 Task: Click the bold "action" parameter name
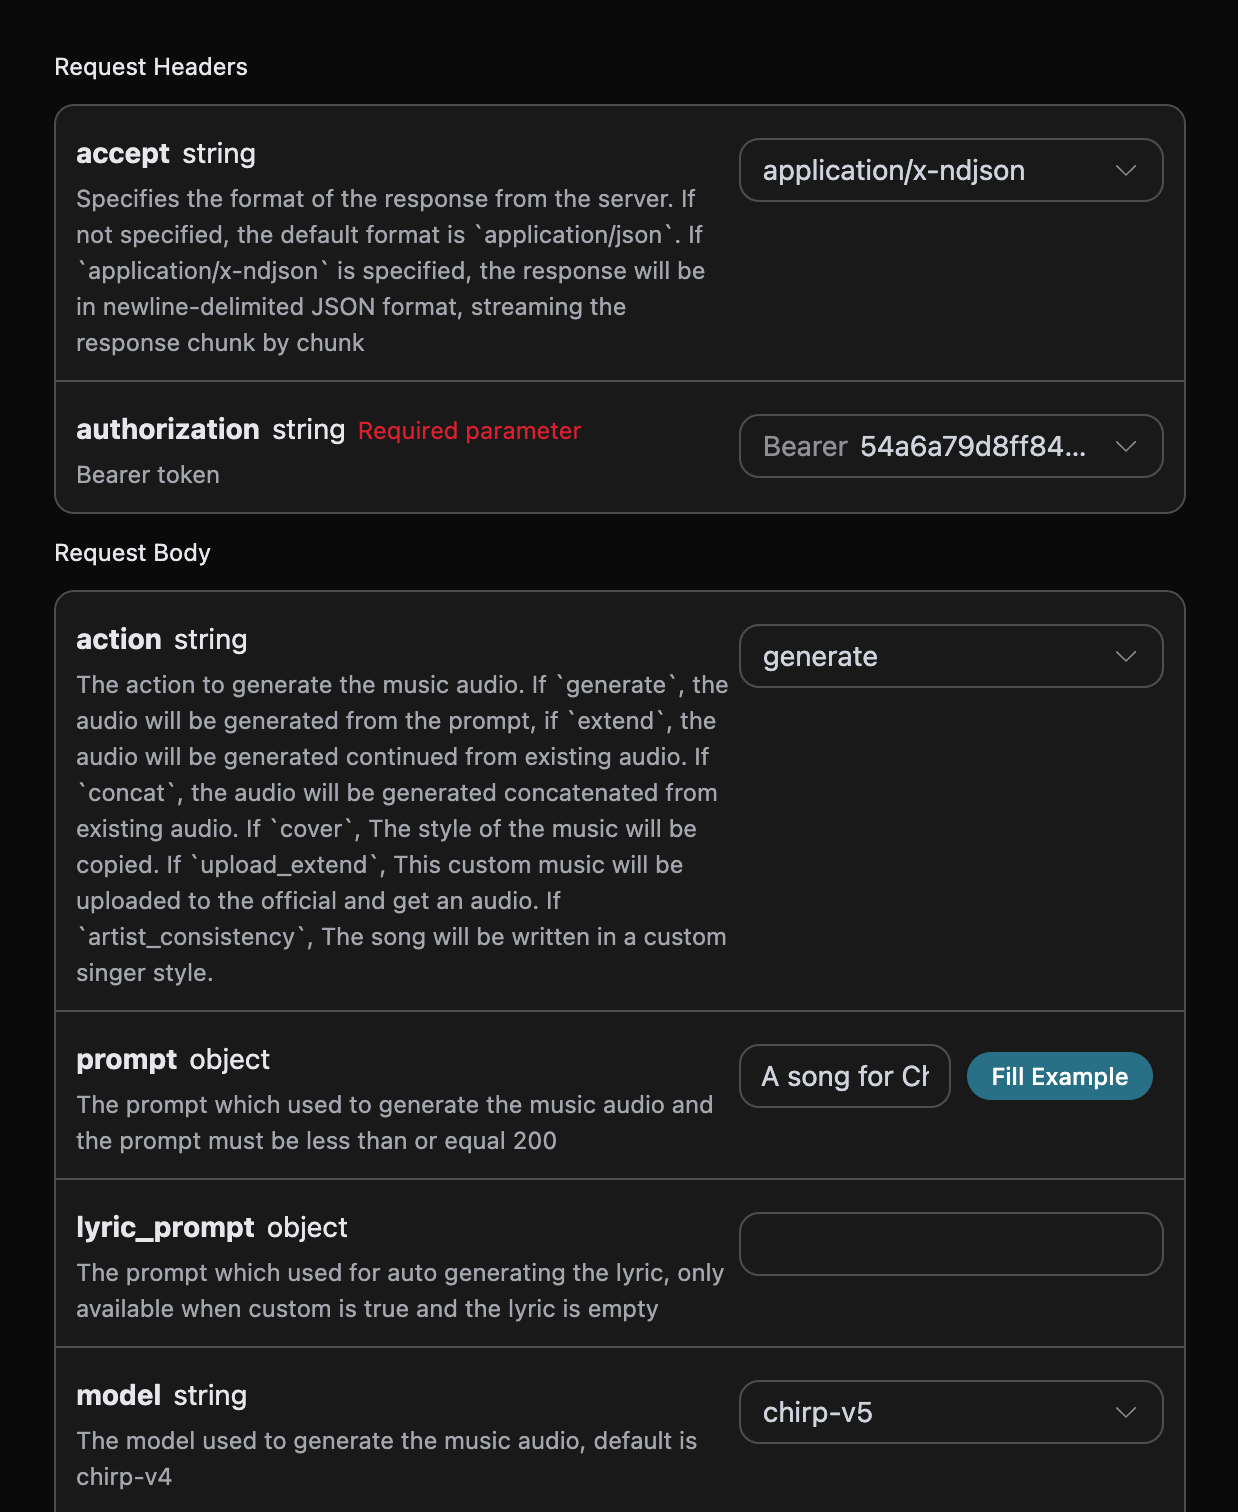(x=118, y=640)
